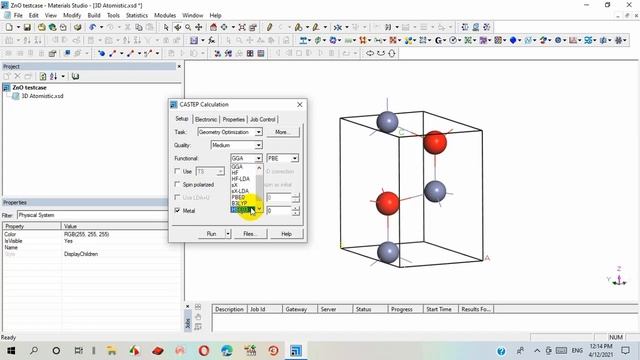Open the Build menu
The width and height of the screenshot is (640, 360).
click(94, 16)
